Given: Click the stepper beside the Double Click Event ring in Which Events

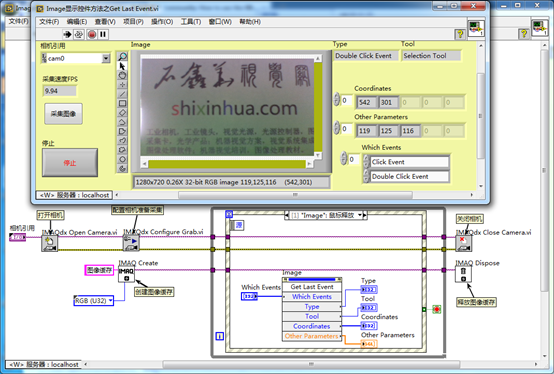Looking at the screenshot, I should click(x=366, y=176).
